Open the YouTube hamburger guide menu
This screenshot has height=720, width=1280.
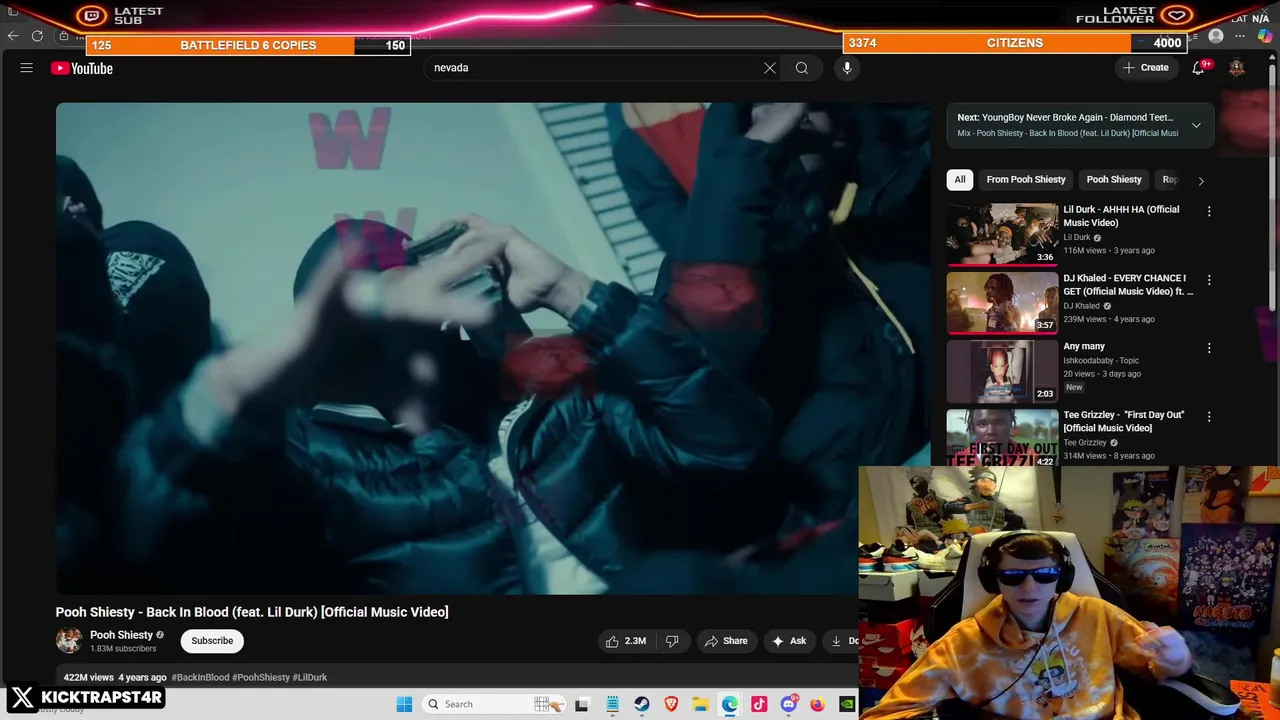coord(27,68)
